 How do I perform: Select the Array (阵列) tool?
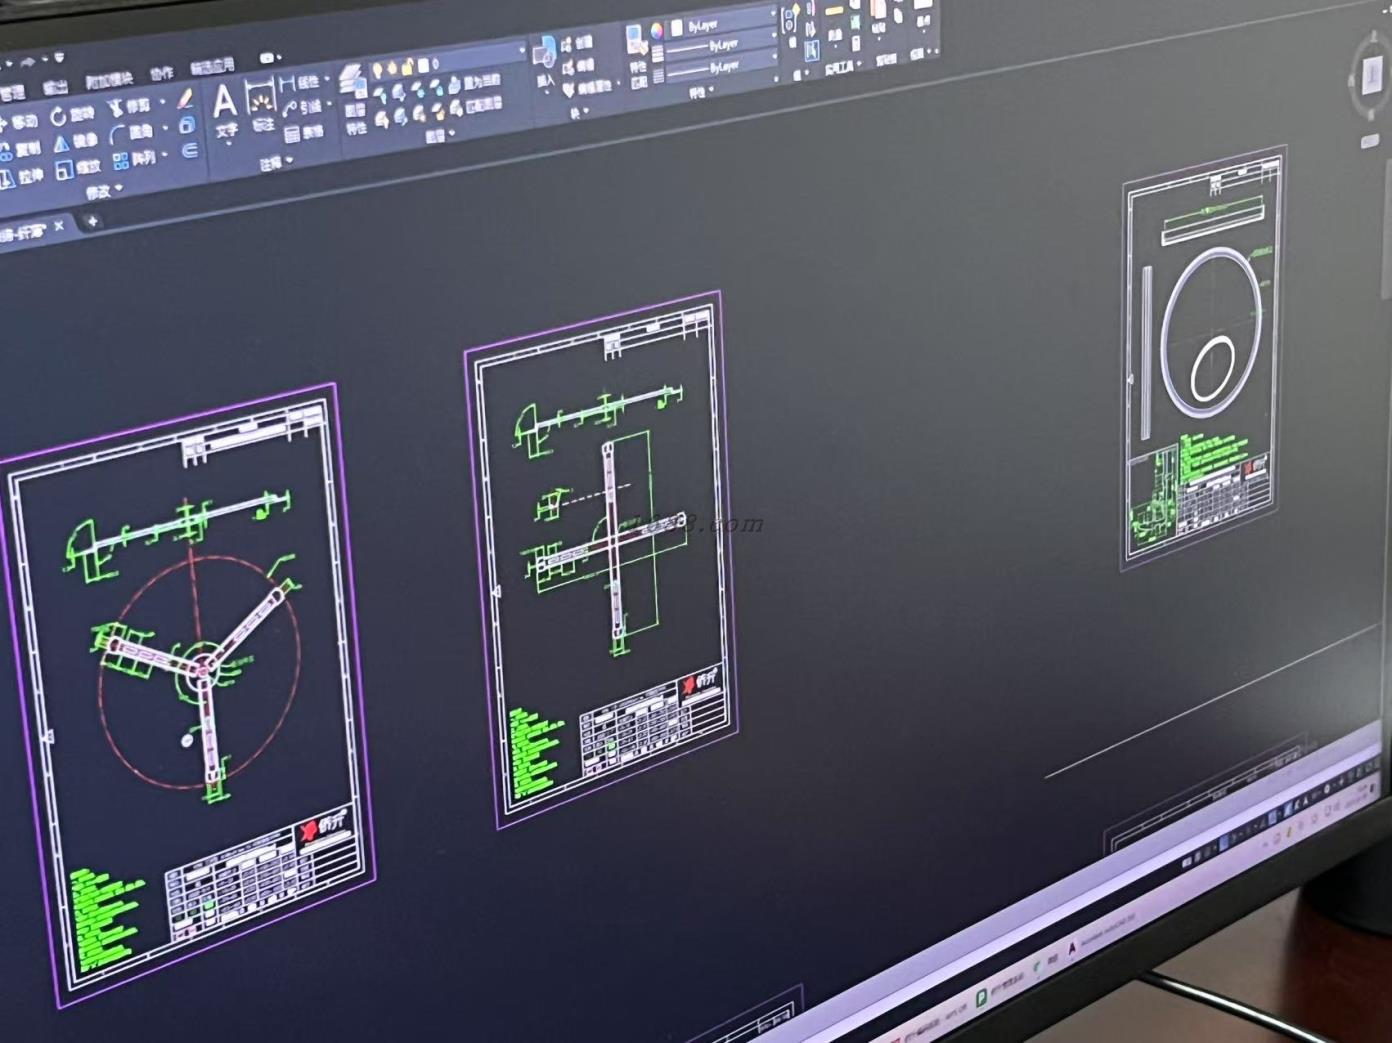(x=135, y=160)
